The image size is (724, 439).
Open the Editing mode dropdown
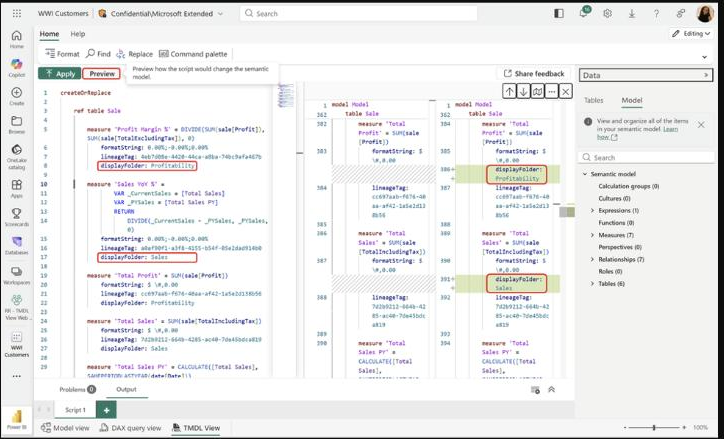[x=691, y=34]
